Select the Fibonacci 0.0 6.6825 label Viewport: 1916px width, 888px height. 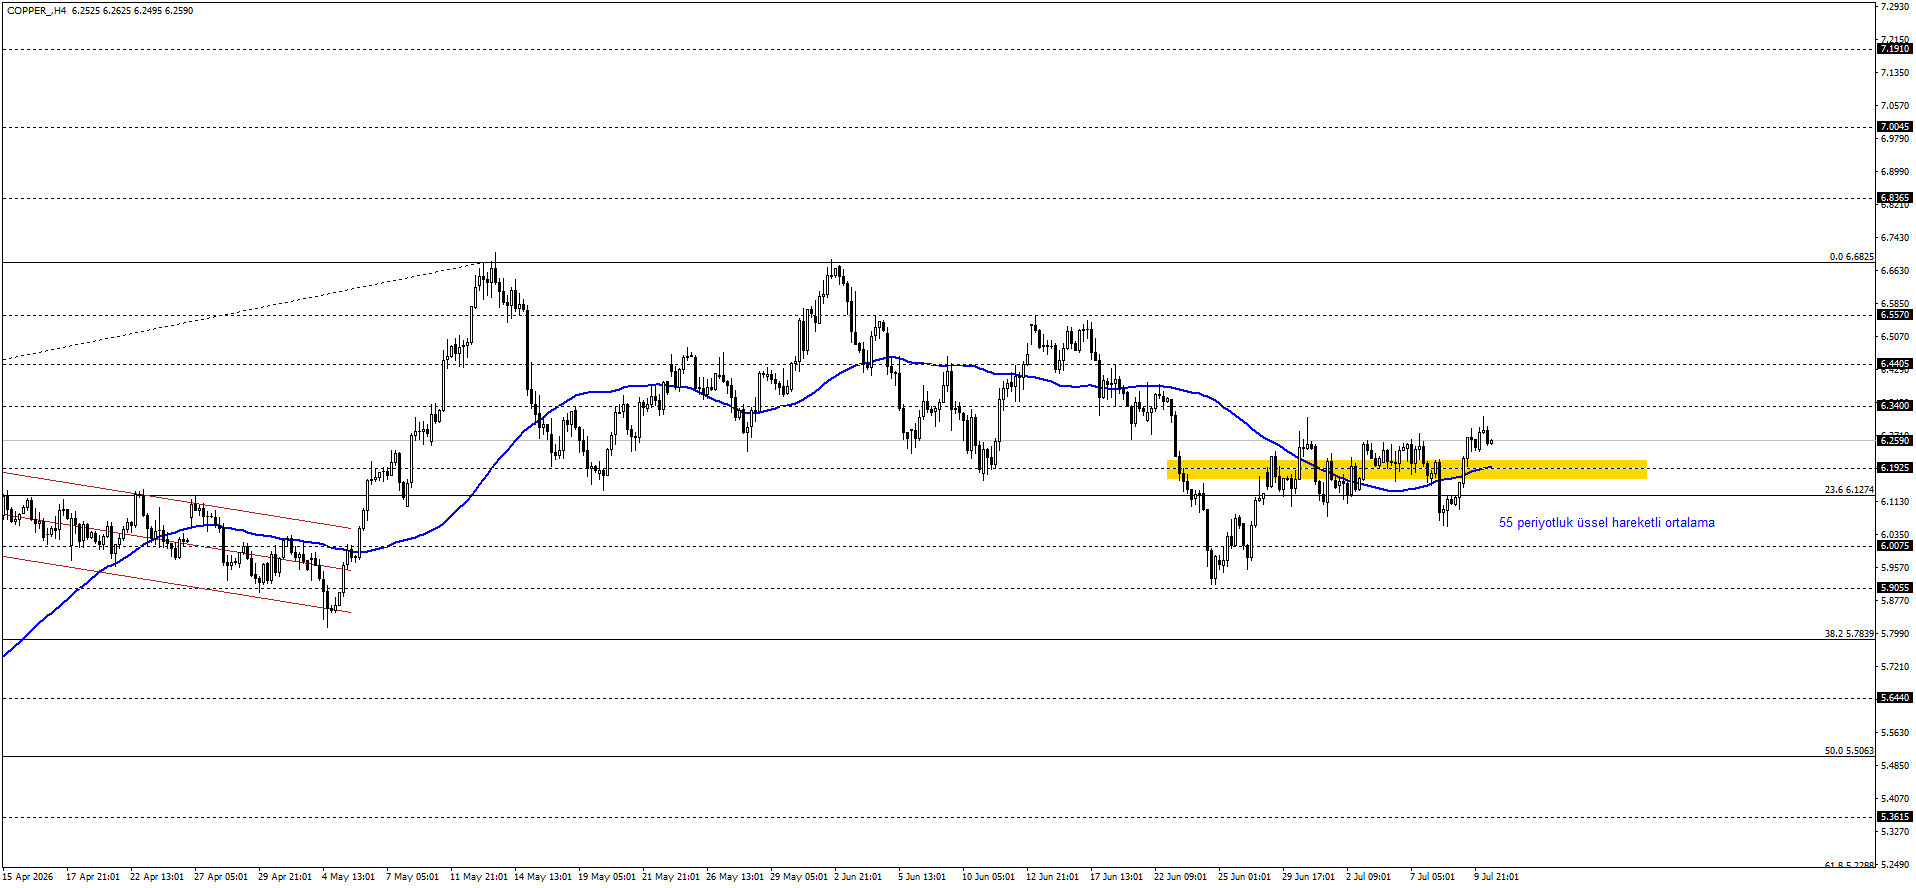[1851, 257]
